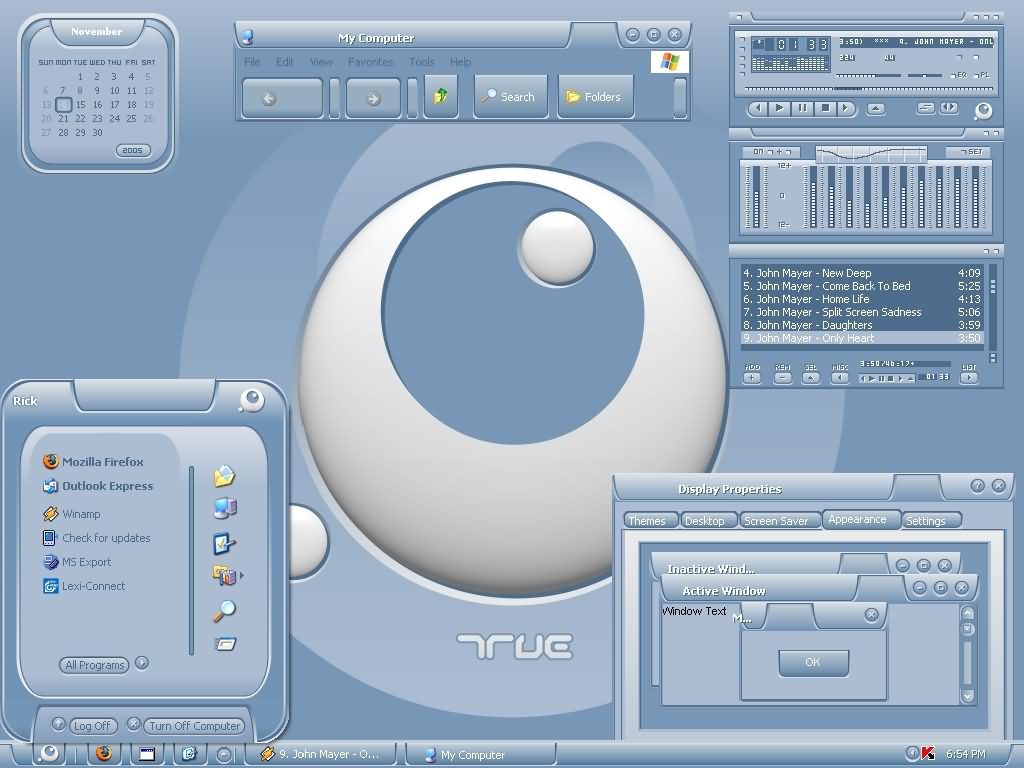Open playlist LIST button

coord(968,377)
